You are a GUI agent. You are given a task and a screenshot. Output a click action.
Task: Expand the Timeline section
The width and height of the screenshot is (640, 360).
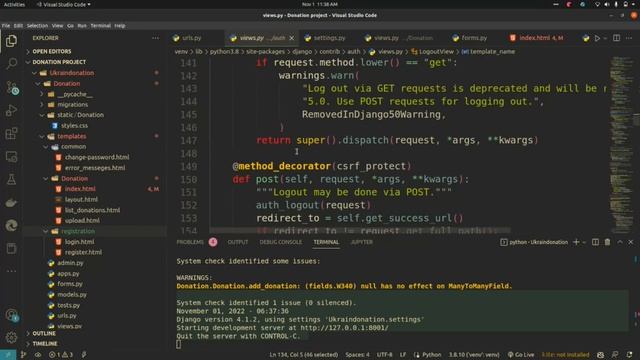click(44, 344)
